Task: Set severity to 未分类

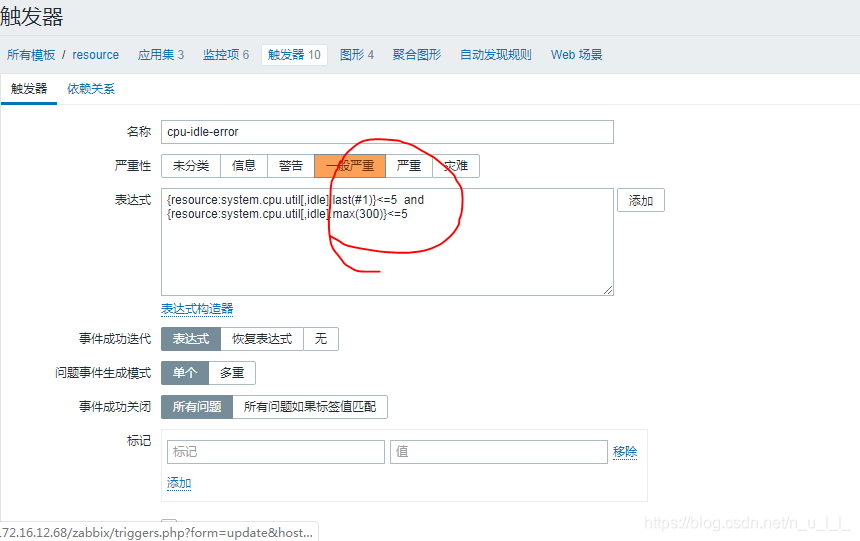Action: 191,166
